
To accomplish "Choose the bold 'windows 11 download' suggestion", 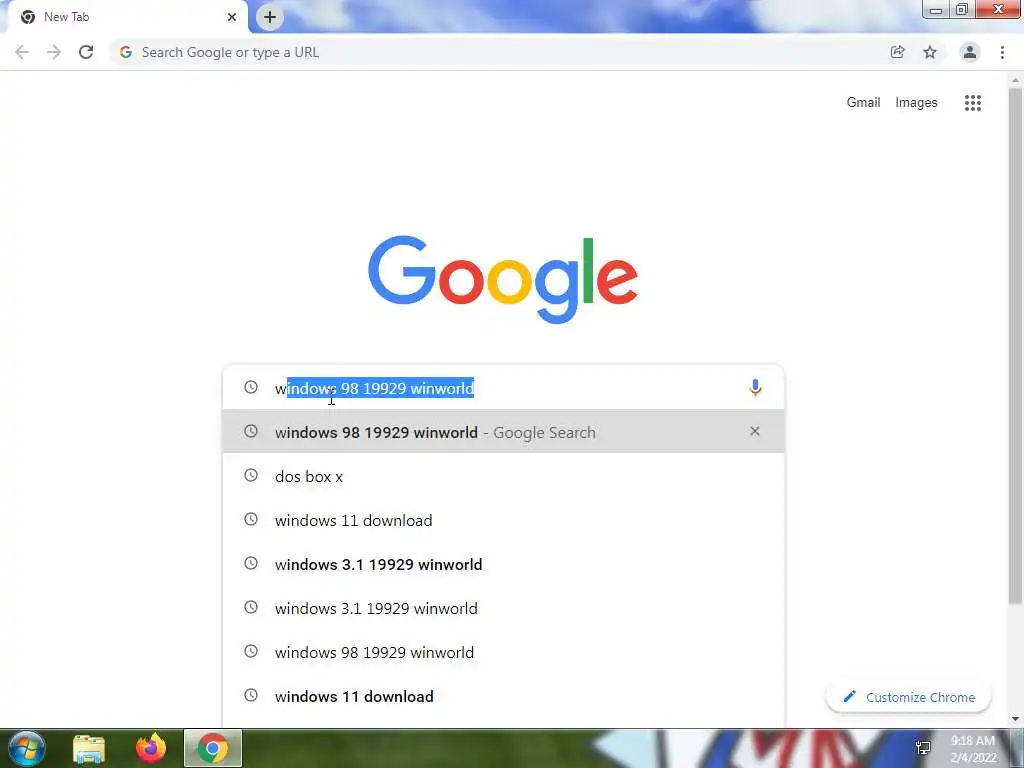I will coord(503,696).
